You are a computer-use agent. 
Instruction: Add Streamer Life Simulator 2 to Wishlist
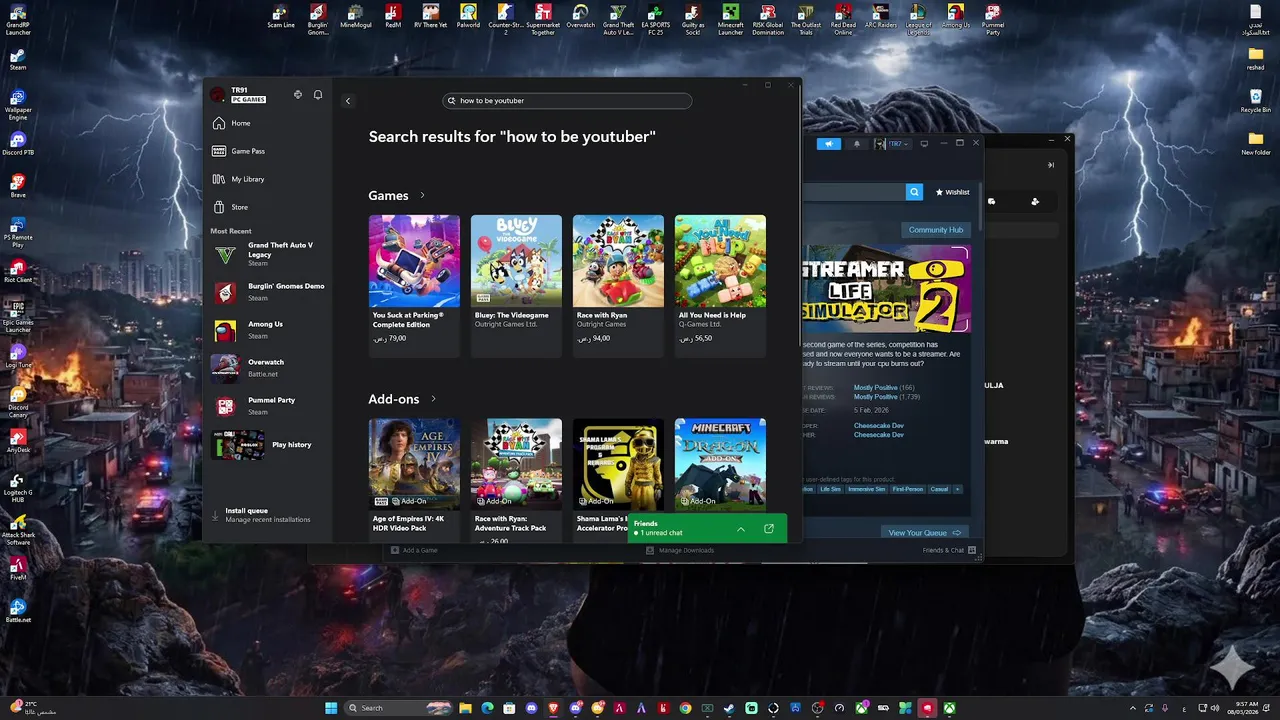(x=952, y=192)
